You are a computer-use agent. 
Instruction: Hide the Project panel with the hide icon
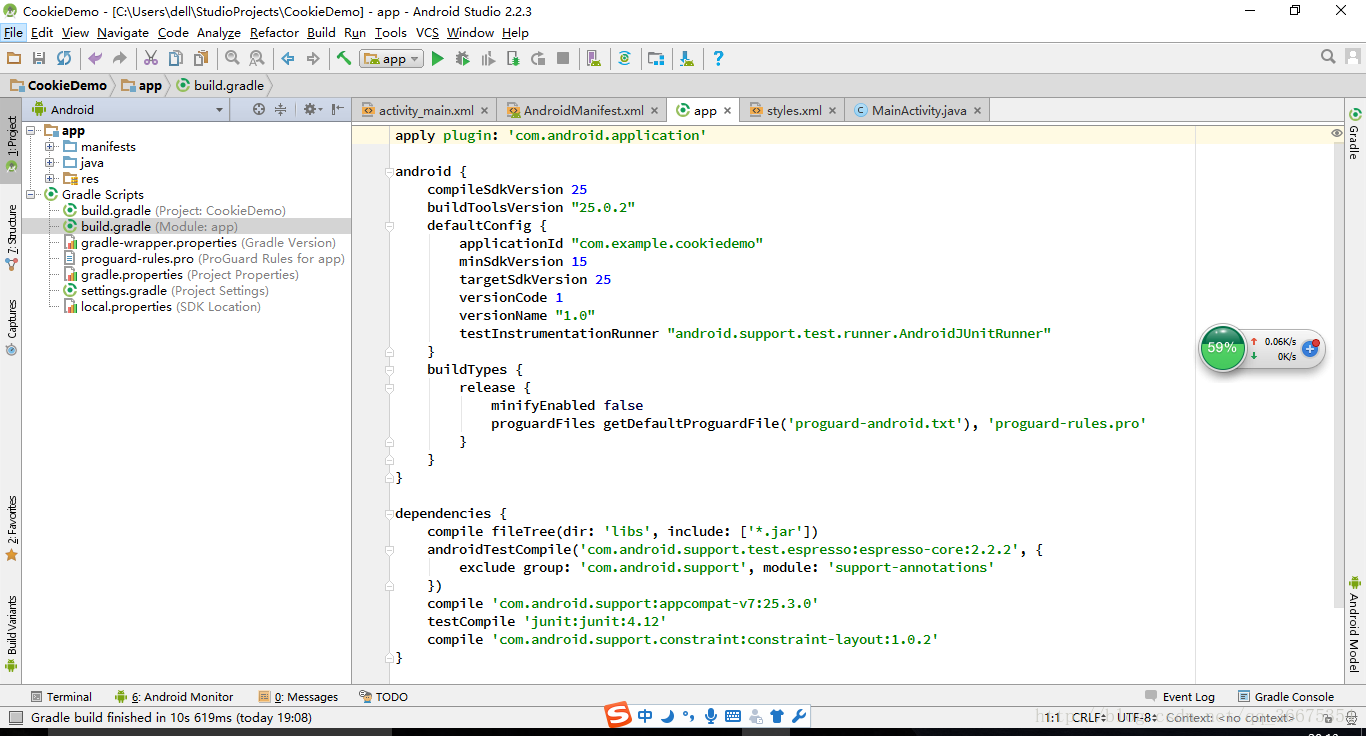(338, 109)
